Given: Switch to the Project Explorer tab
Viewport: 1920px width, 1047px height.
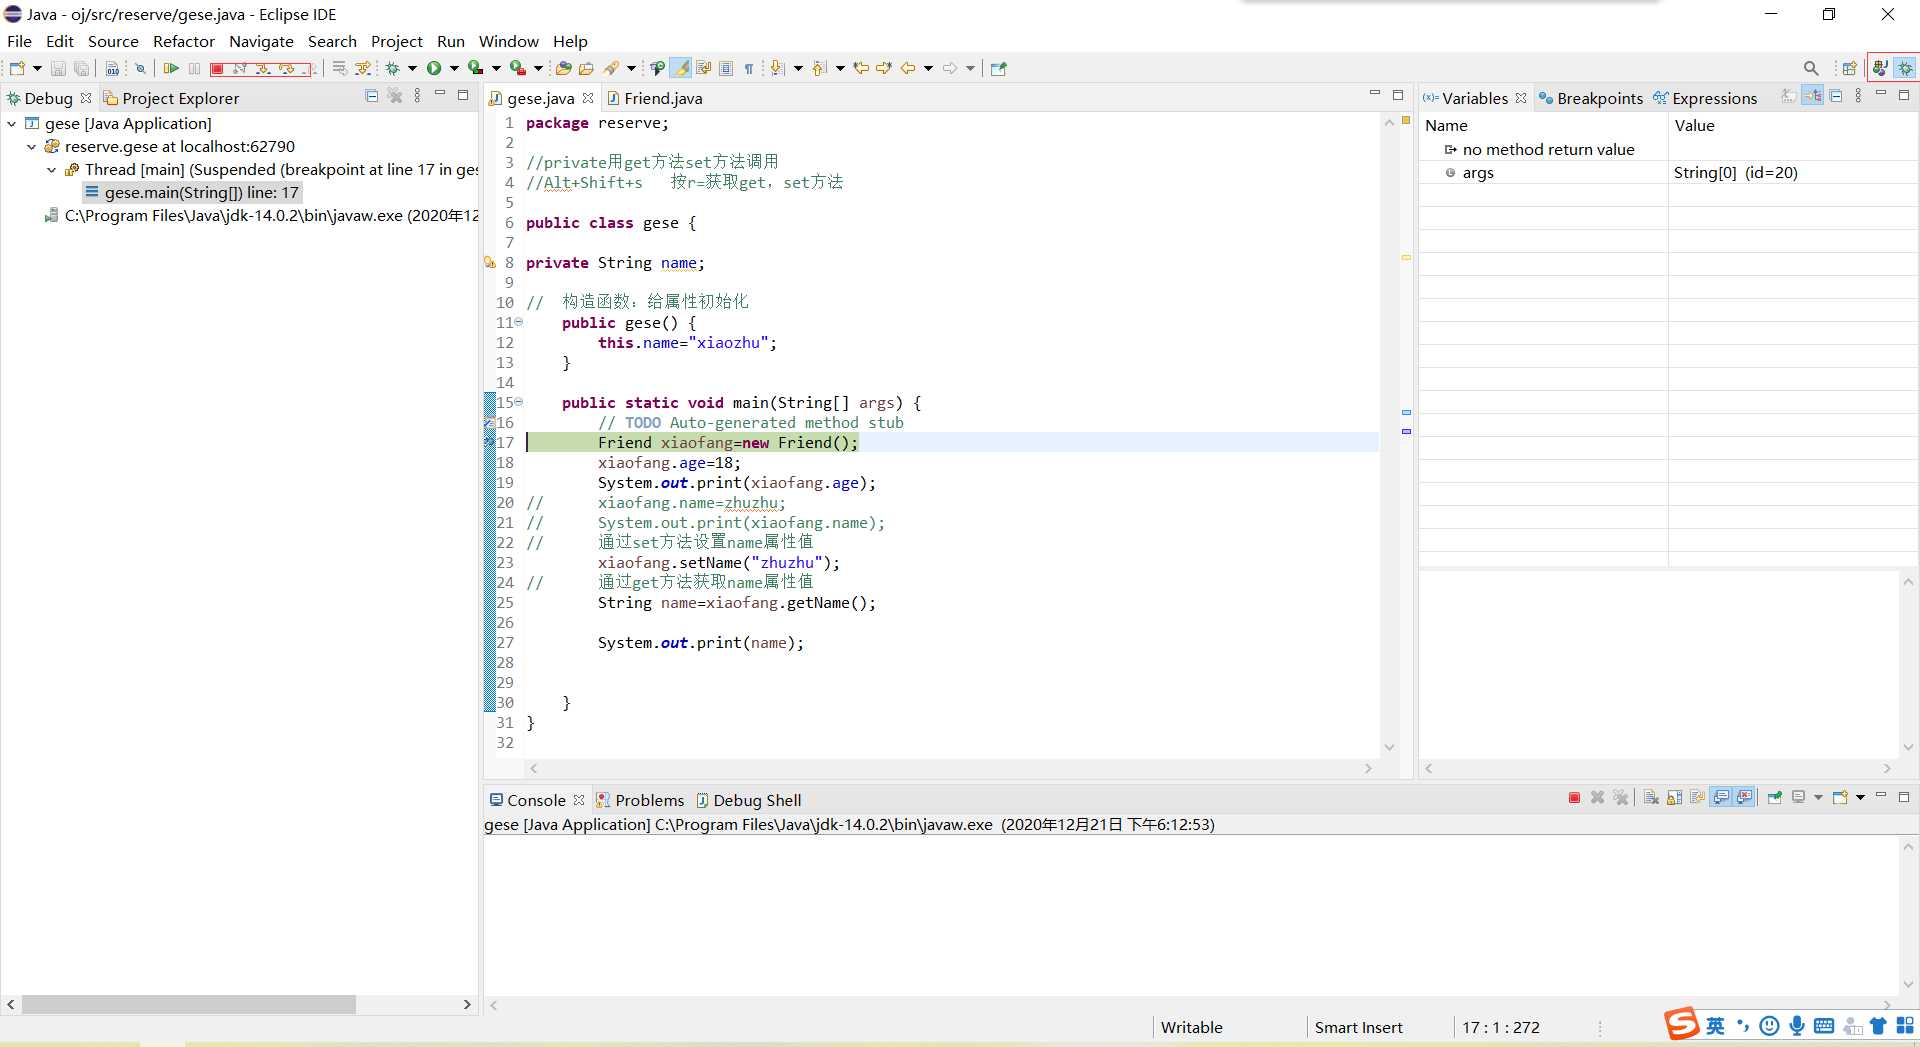Looking at the screenshot, I should (171, 98).
